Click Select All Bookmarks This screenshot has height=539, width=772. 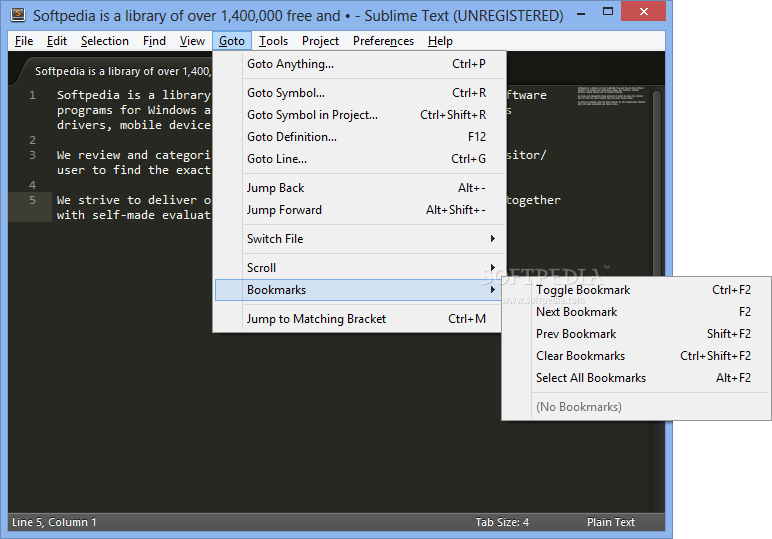point(636,378)
